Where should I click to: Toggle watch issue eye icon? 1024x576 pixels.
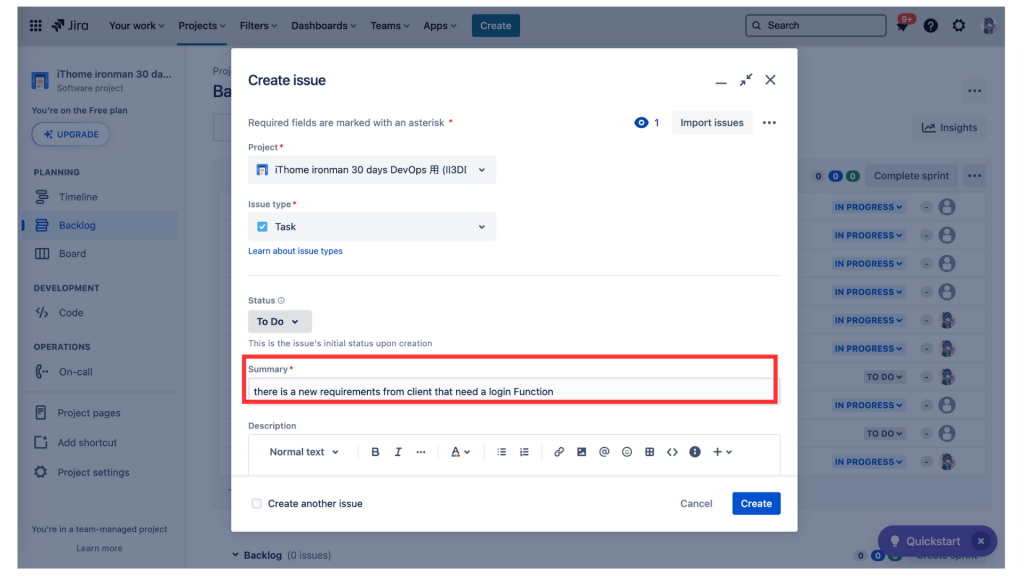point(641,123)
